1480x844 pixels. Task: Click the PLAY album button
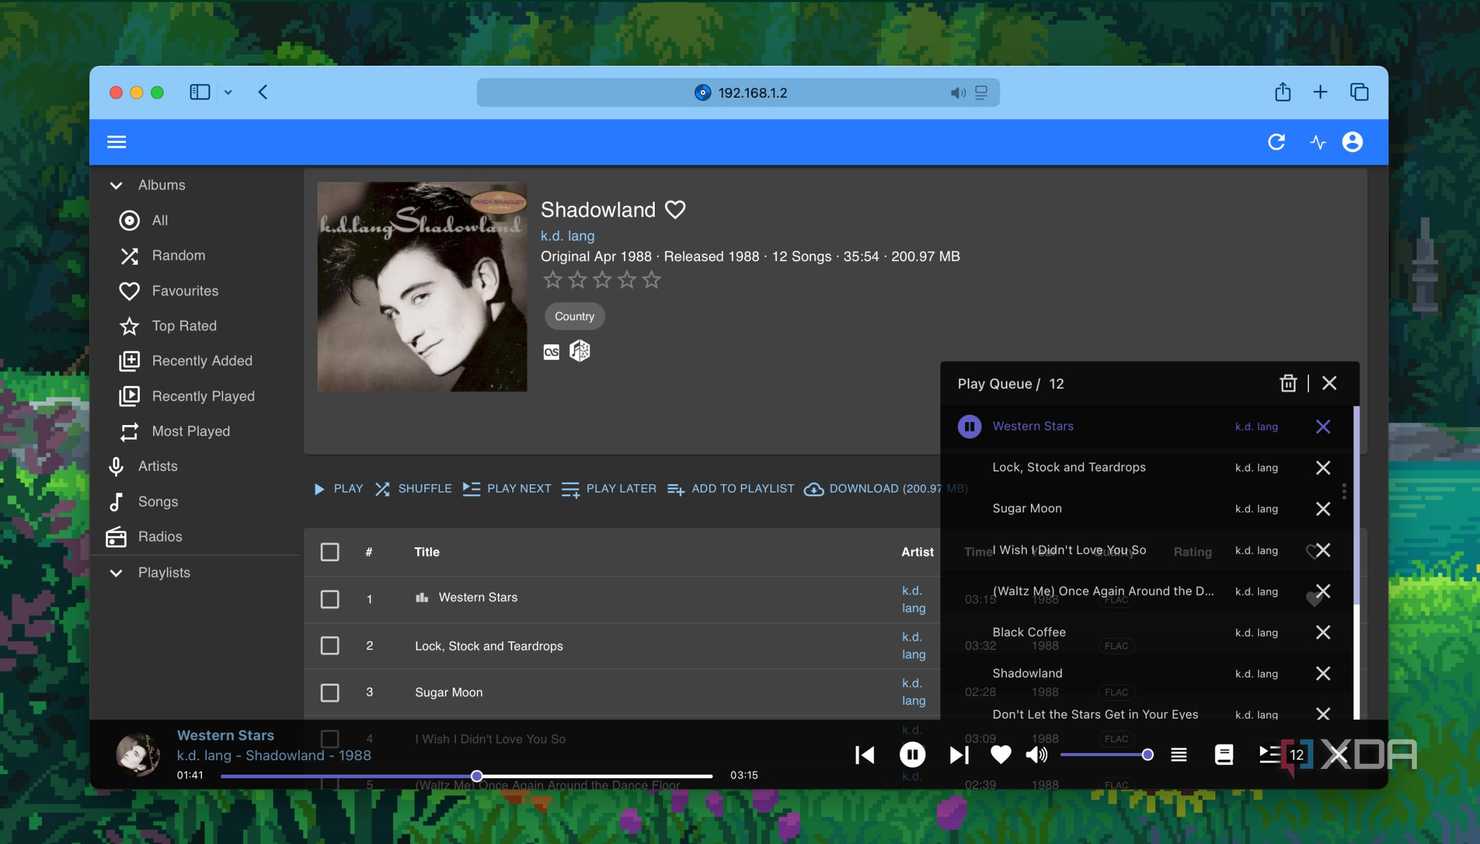click(338, 489)
